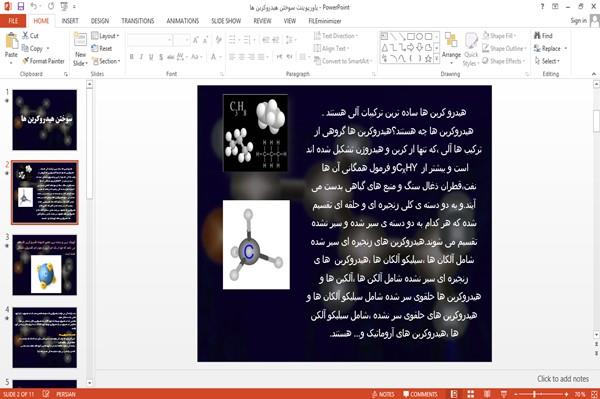
Task: Click the Save icon in the quick access toolbar
Action: pyautogui.click(x=21, y=6)
